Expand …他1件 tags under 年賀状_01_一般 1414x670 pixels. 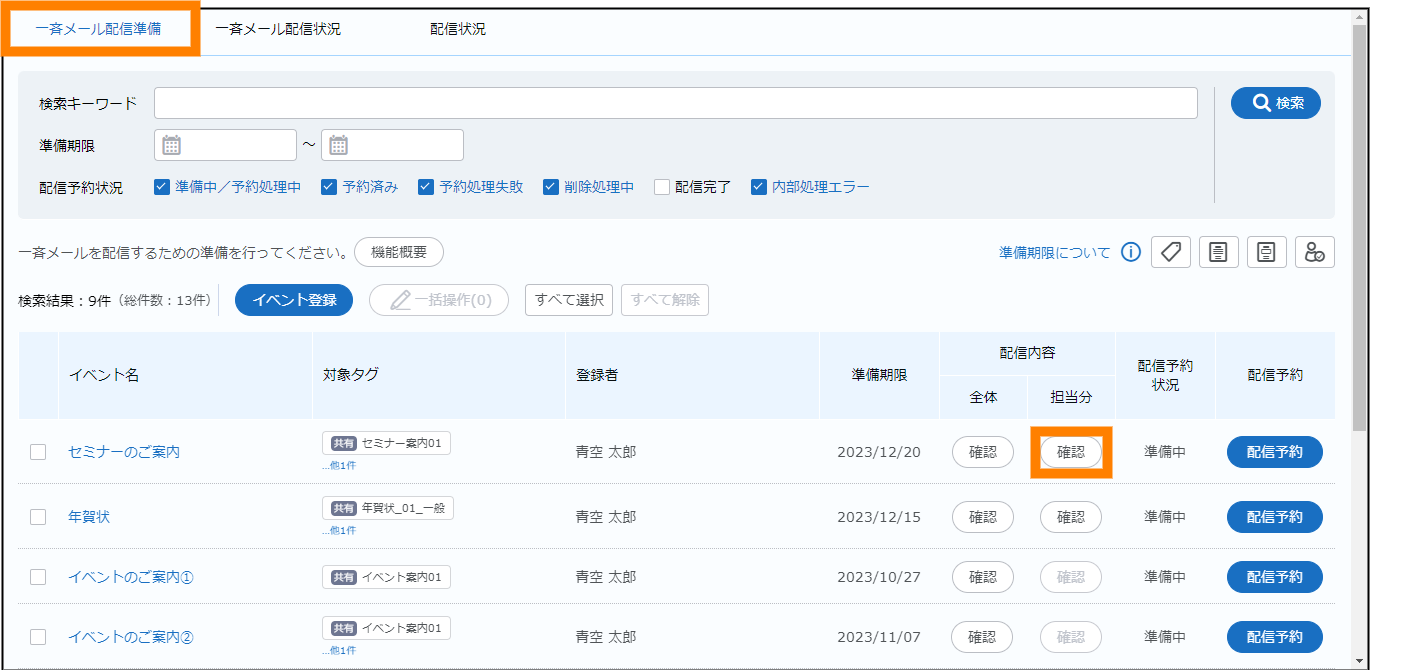point(338,530)
